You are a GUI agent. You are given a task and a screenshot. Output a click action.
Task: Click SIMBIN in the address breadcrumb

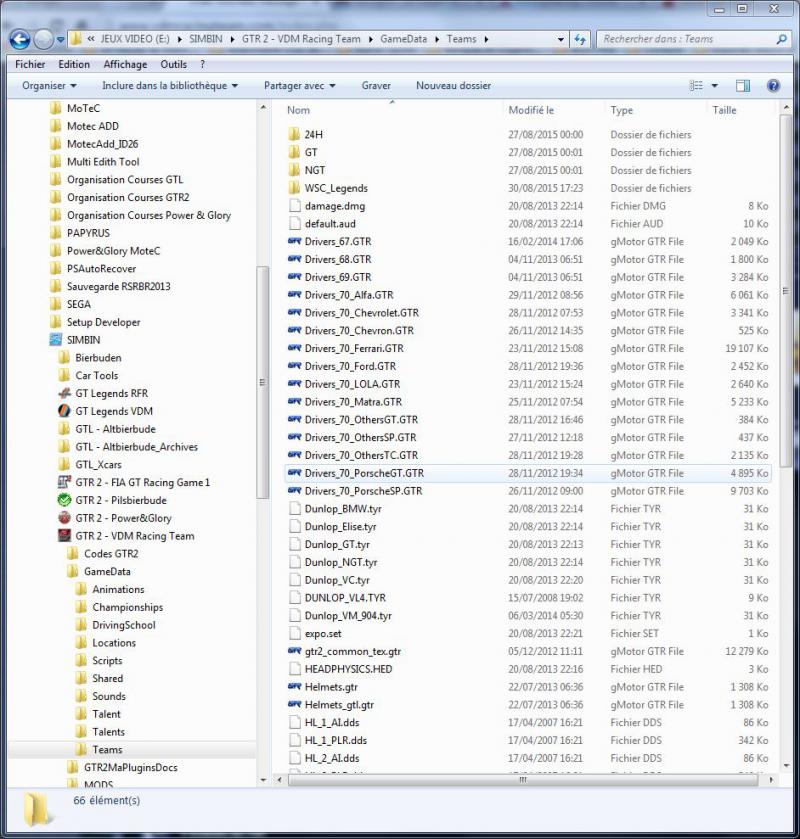205,39
